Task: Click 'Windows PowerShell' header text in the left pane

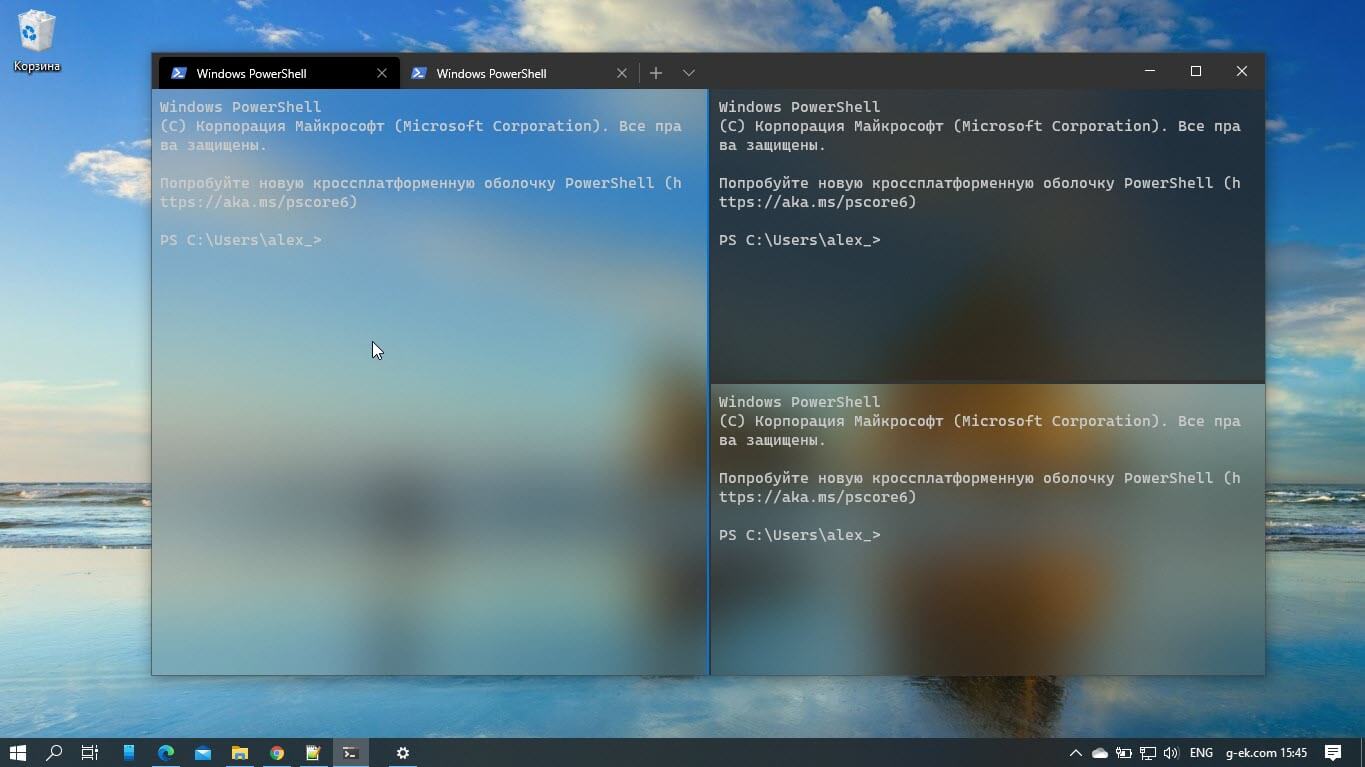Action: 241,107
